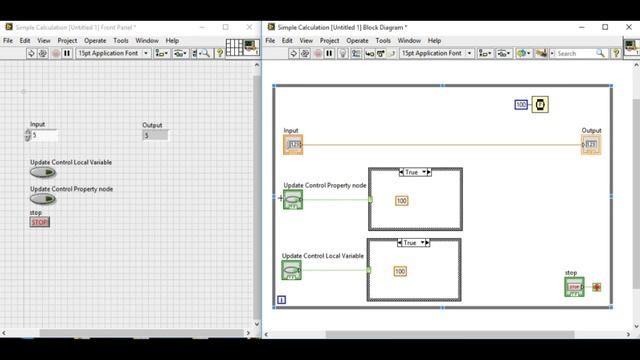
Task: Click Step Out debugging icon
Action: [392, 53]
